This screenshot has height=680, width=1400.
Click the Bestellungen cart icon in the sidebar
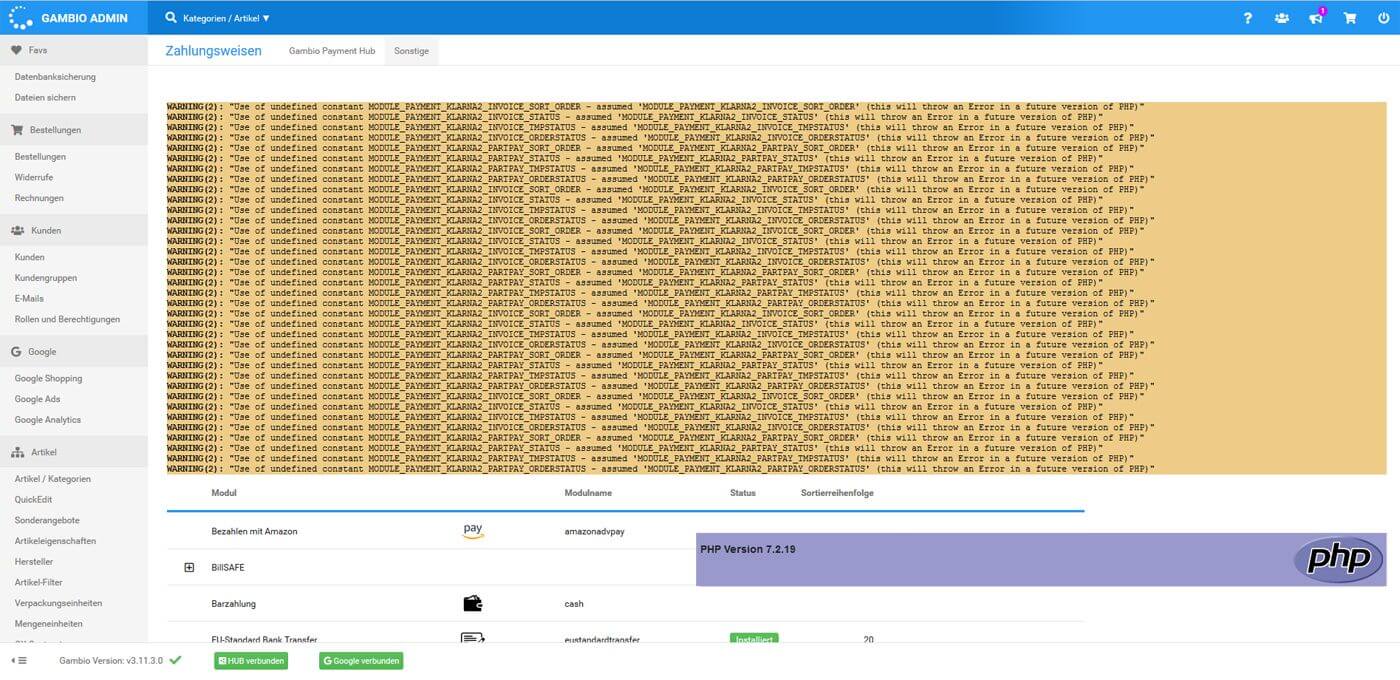click(17, 130)
